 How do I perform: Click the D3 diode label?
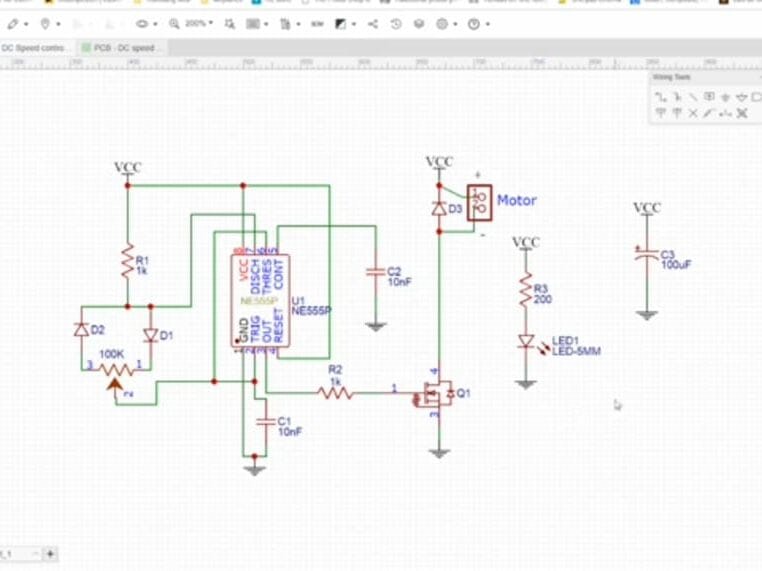click(x=455, y=209)
